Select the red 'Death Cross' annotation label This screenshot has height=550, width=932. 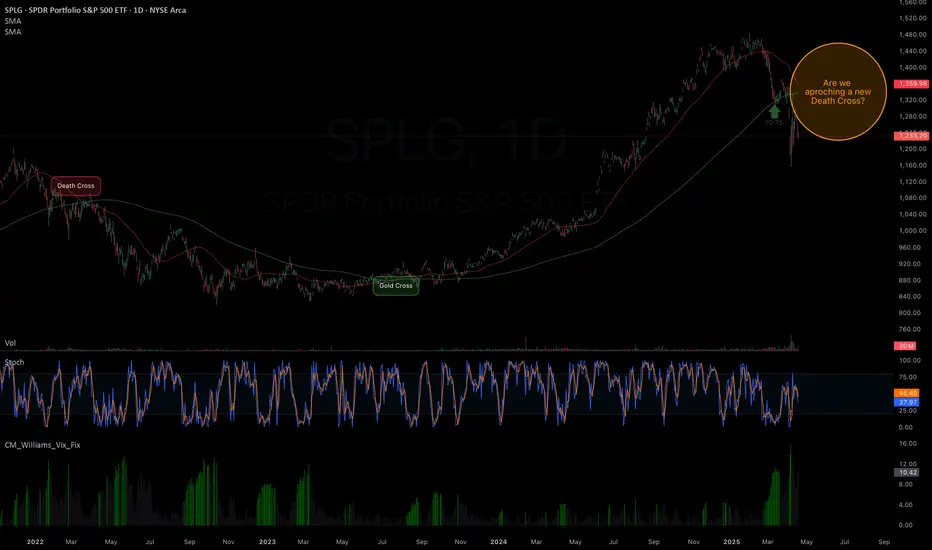(x=75, y=186)
